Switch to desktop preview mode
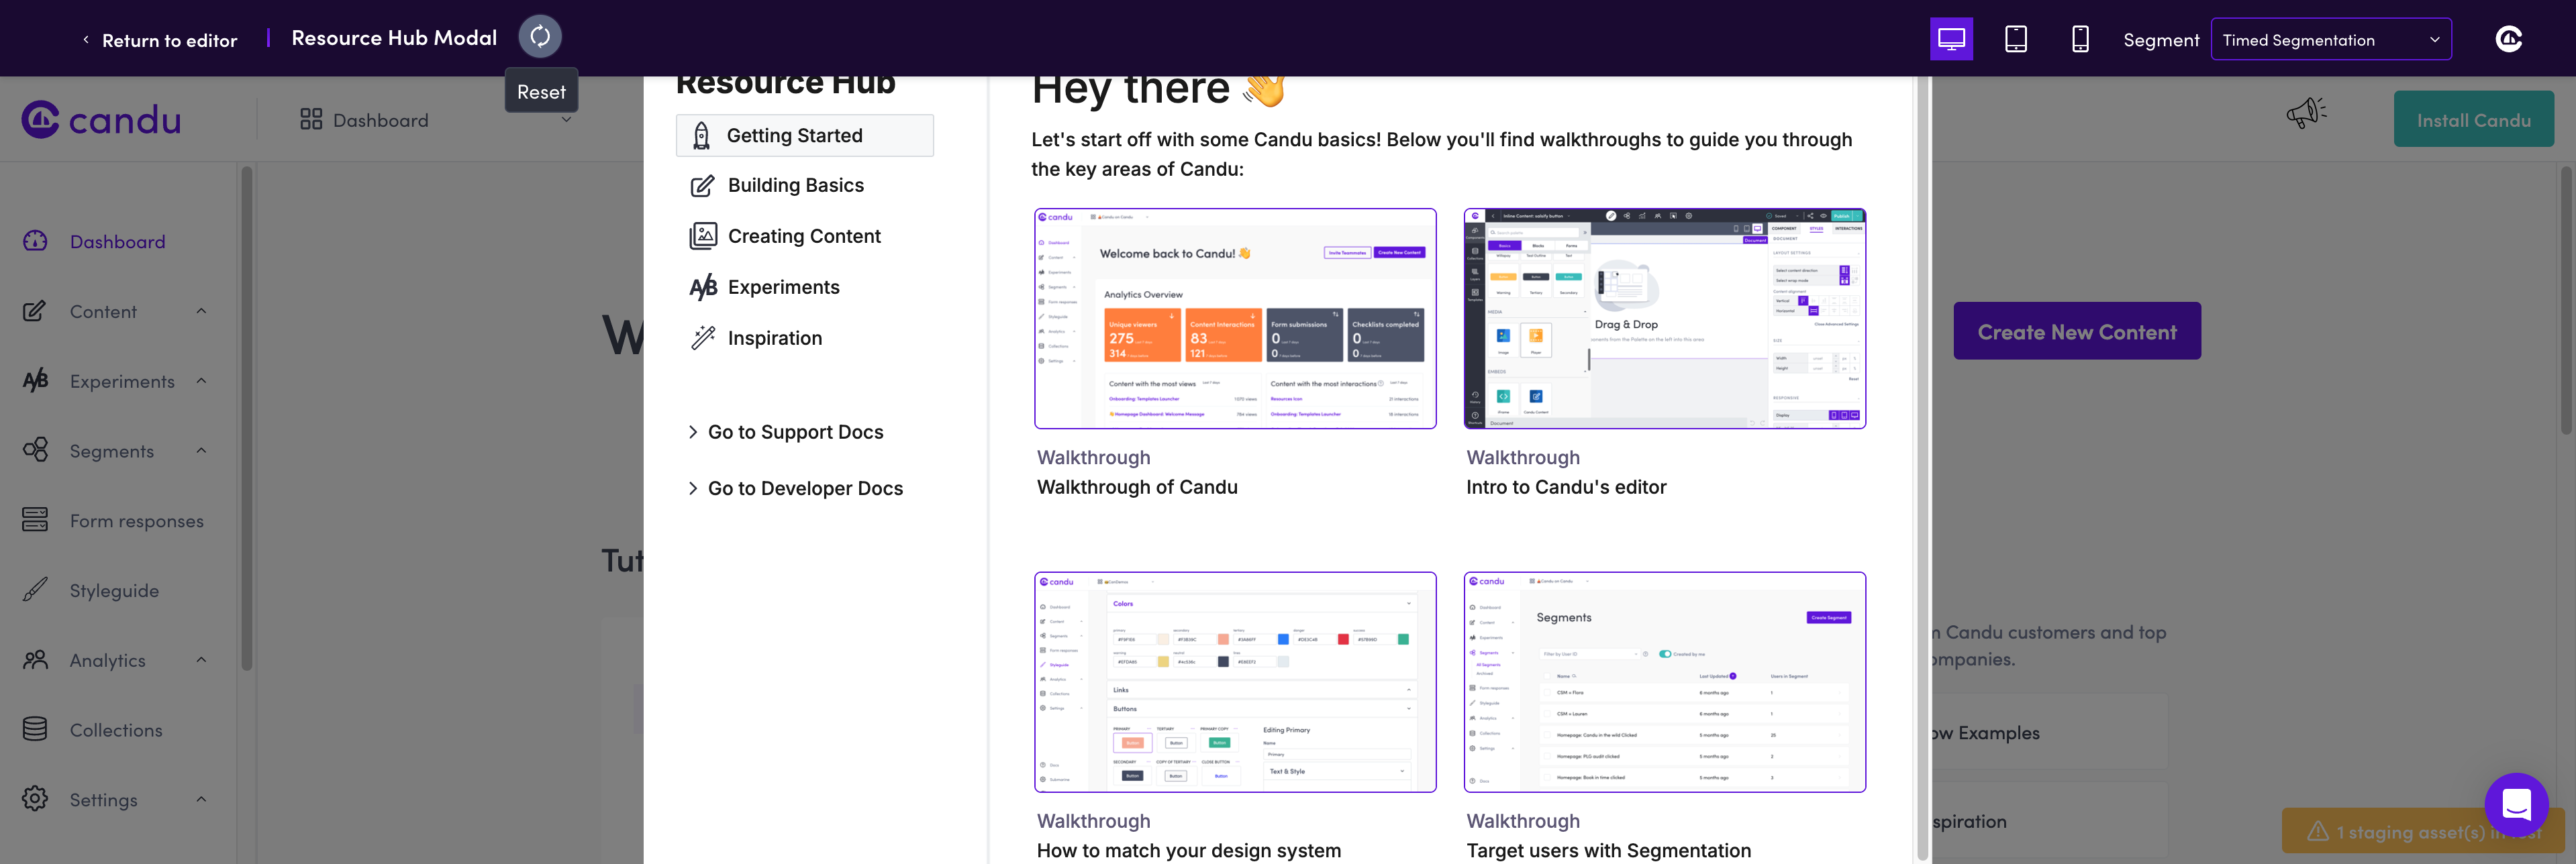Viewport: 2576px width, 864px height. 1950,39
